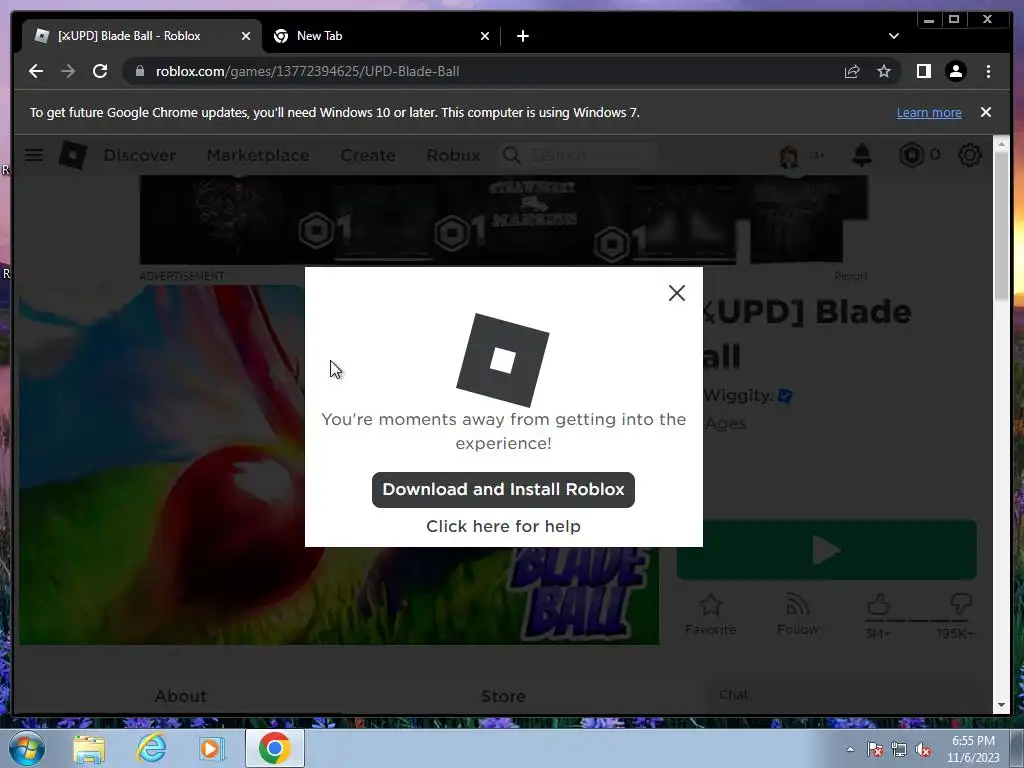Screen dimensions: 1024x768
Task: Open the Windows Start menu
Action: (x=27, y=748)
